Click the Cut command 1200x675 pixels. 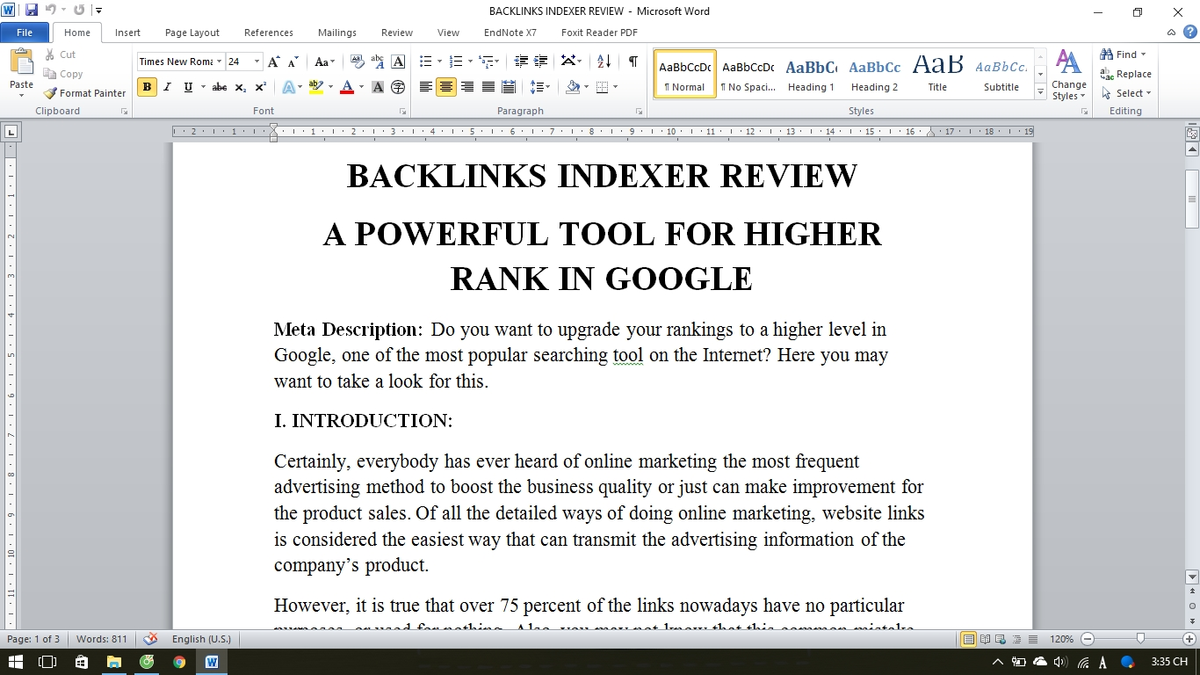[x=60, y=54]
